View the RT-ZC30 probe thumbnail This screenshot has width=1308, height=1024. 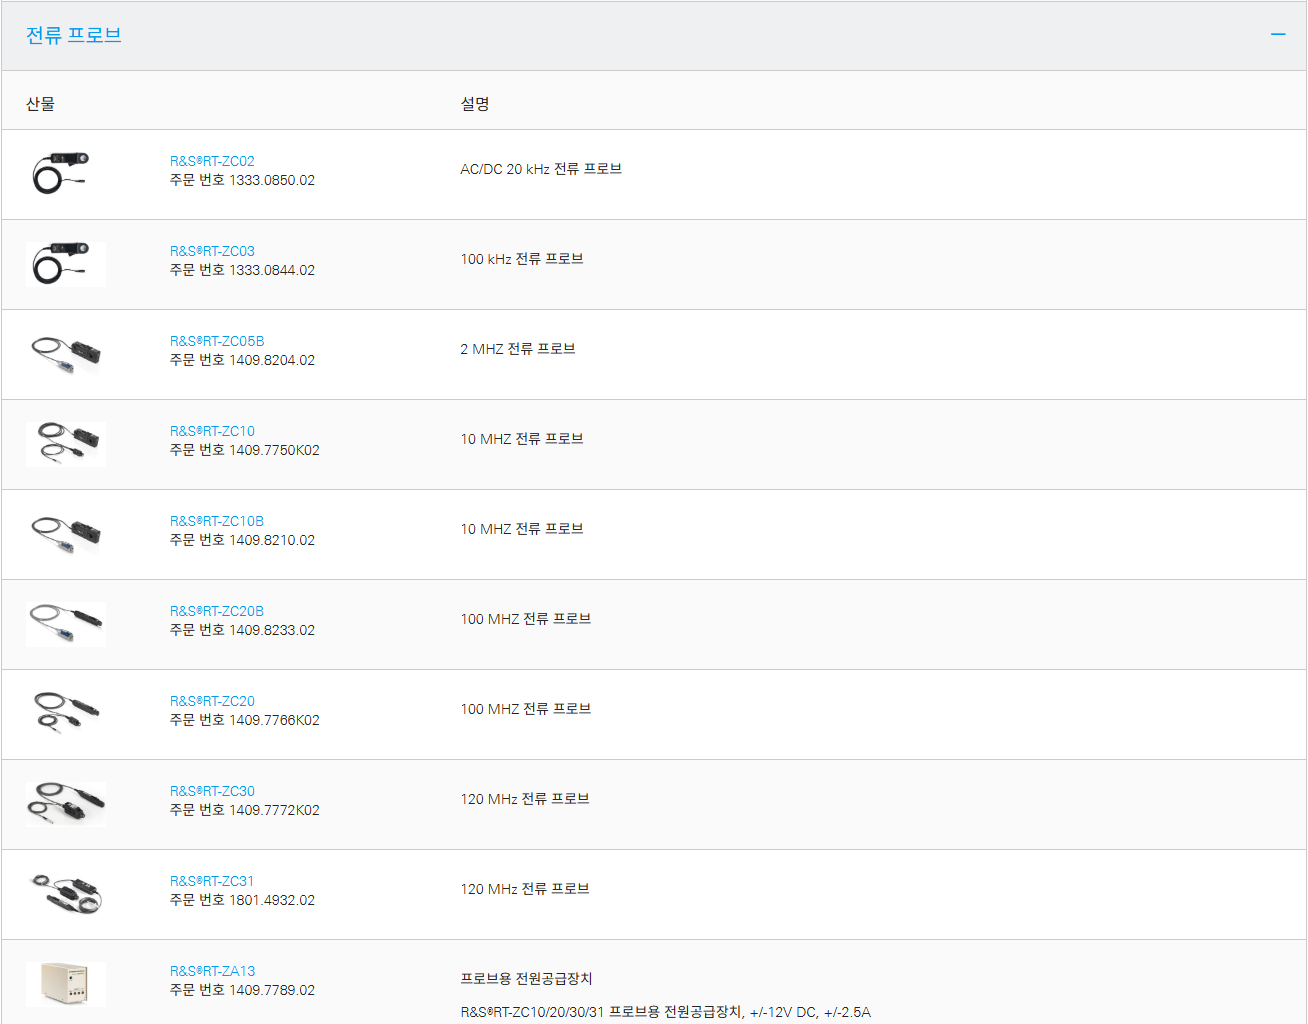coord(65,804)
